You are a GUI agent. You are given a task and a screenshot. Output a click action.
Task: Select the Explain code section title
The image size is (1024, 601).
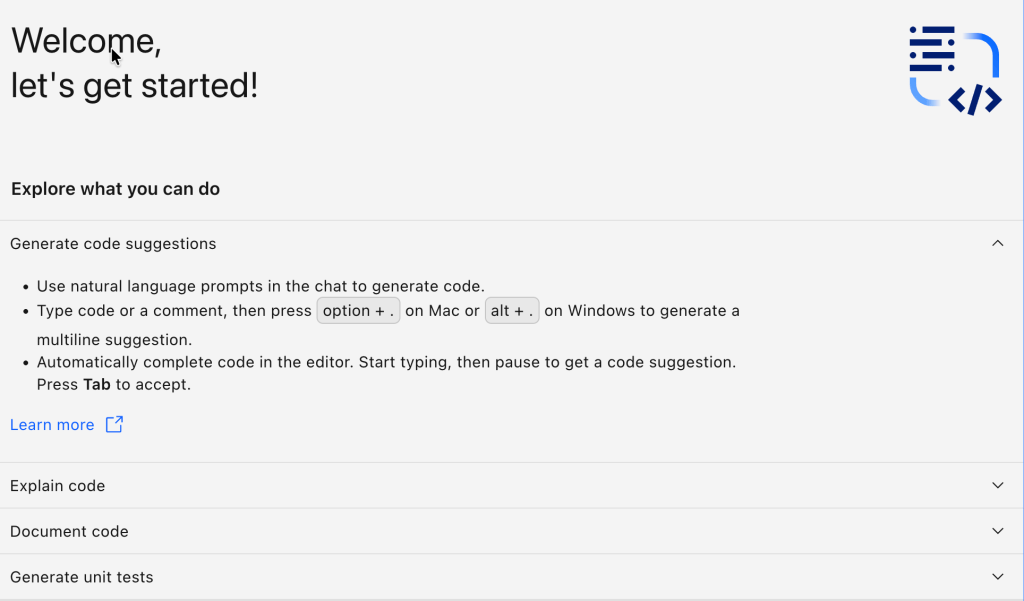(x=58, y=486)
